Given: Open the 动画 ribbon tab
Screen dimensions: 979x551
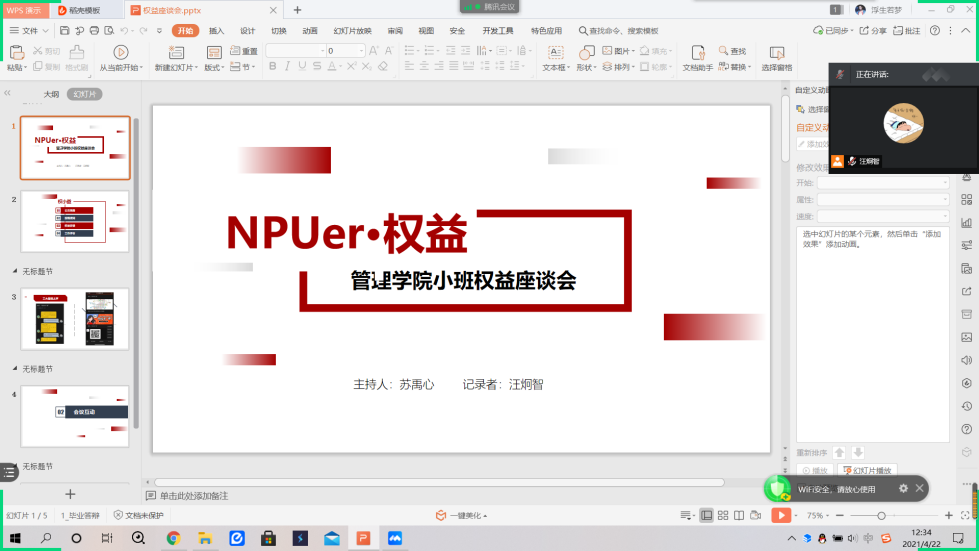Looking at the screenshot, I should [310, 31].
